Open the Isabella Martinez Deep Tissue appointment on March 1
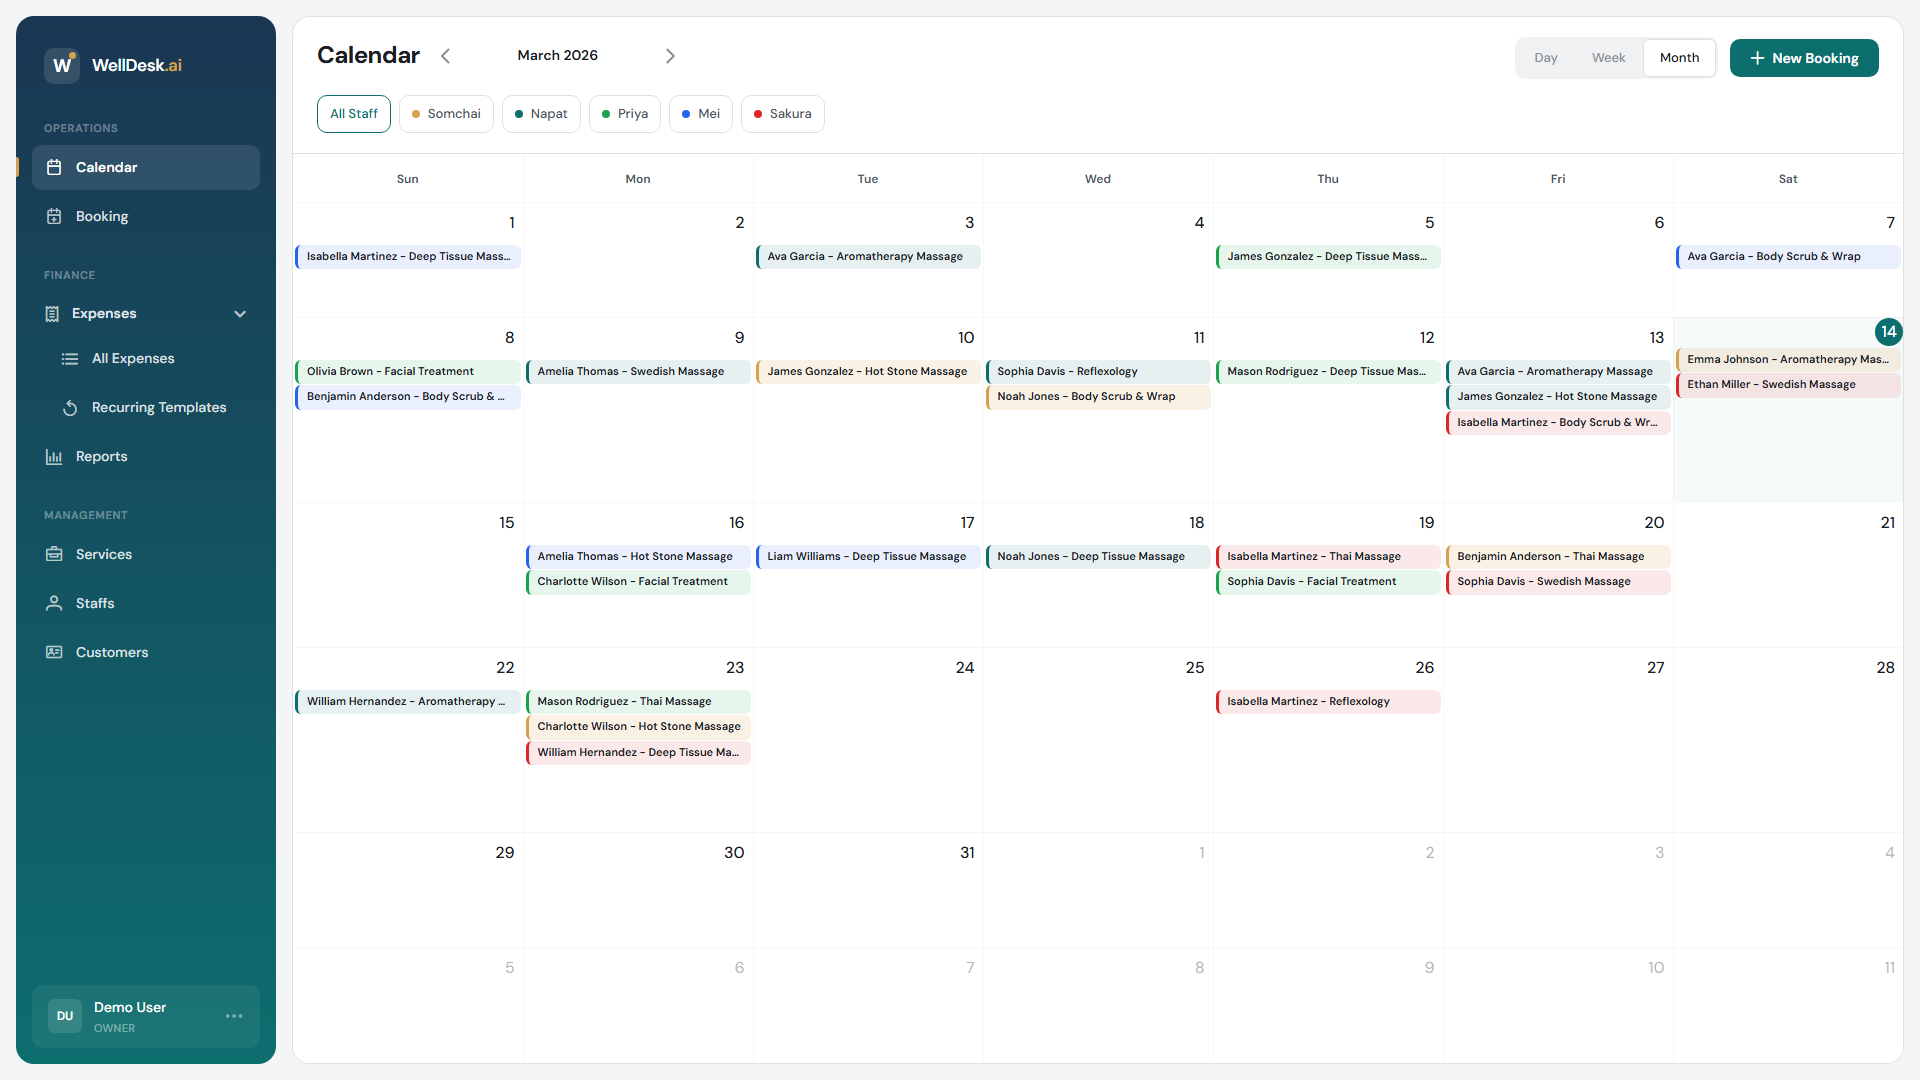Viewport: 1920px width, 1080px height. point(407,257)
